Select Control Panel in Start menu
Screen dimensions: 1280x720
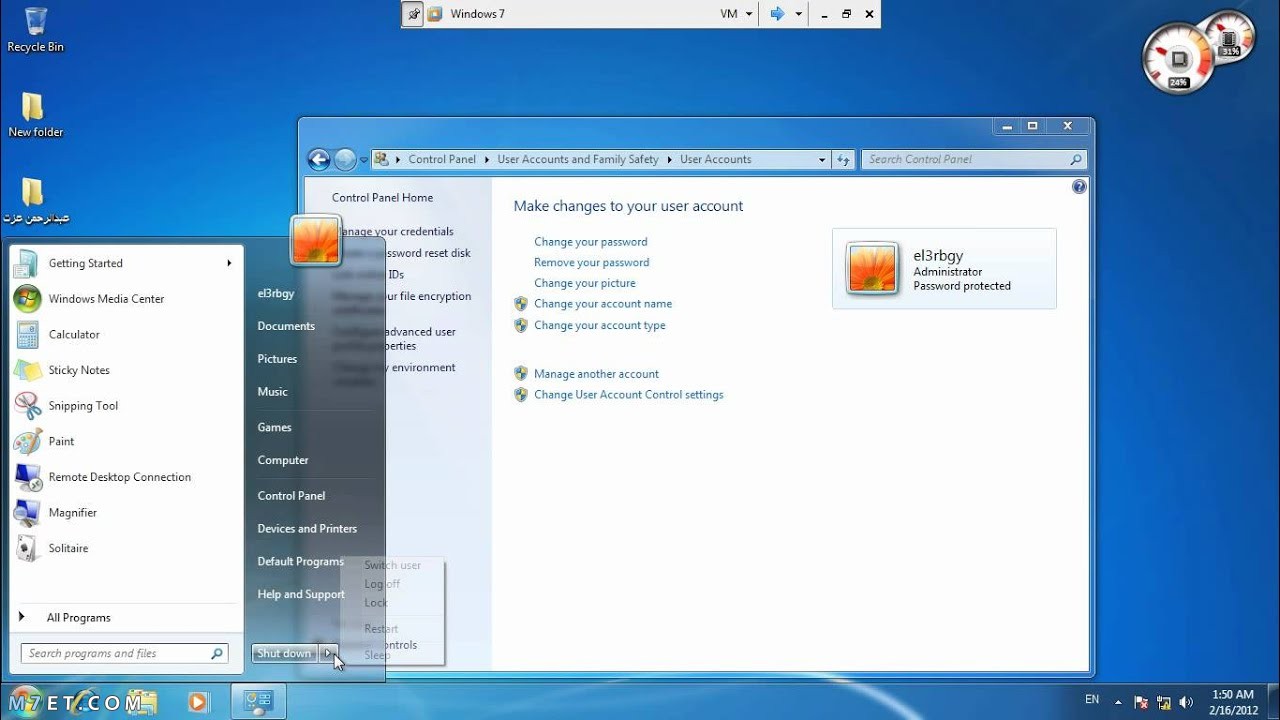(x=291, y=496)
